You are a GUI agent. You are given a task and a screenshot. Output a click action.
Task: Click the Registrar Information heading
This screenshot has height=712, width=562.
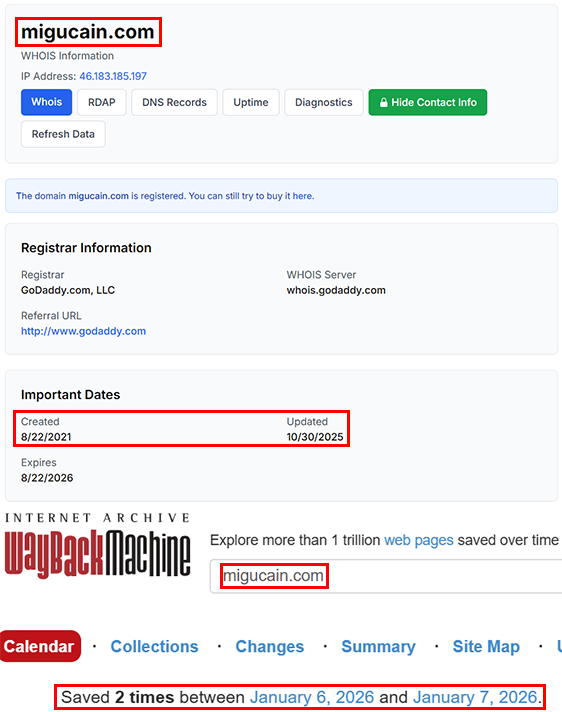(86, 248)
